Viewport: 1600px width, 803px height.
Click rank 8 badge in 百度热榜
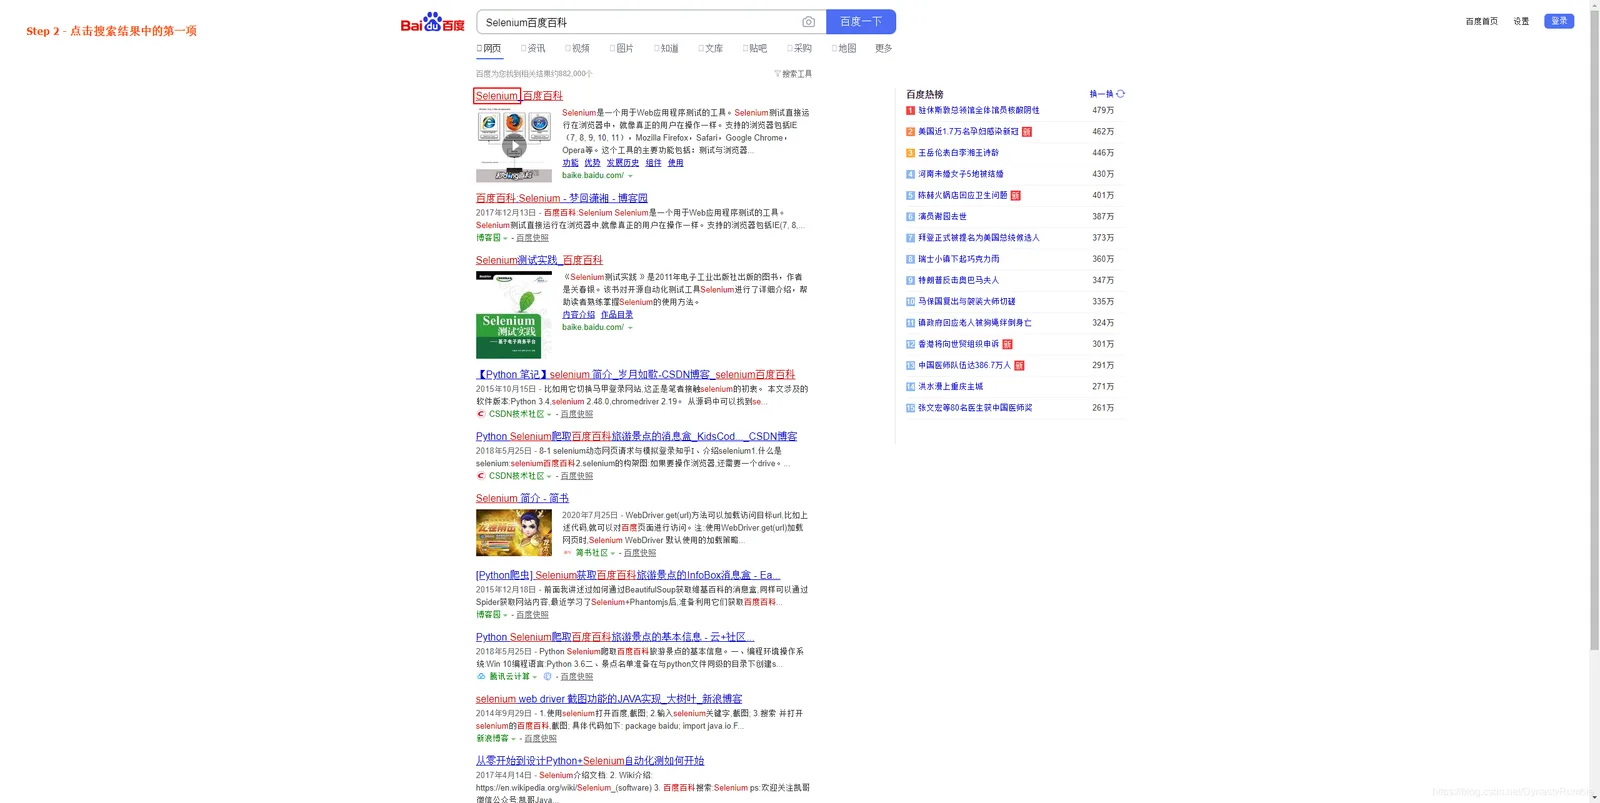910,259
